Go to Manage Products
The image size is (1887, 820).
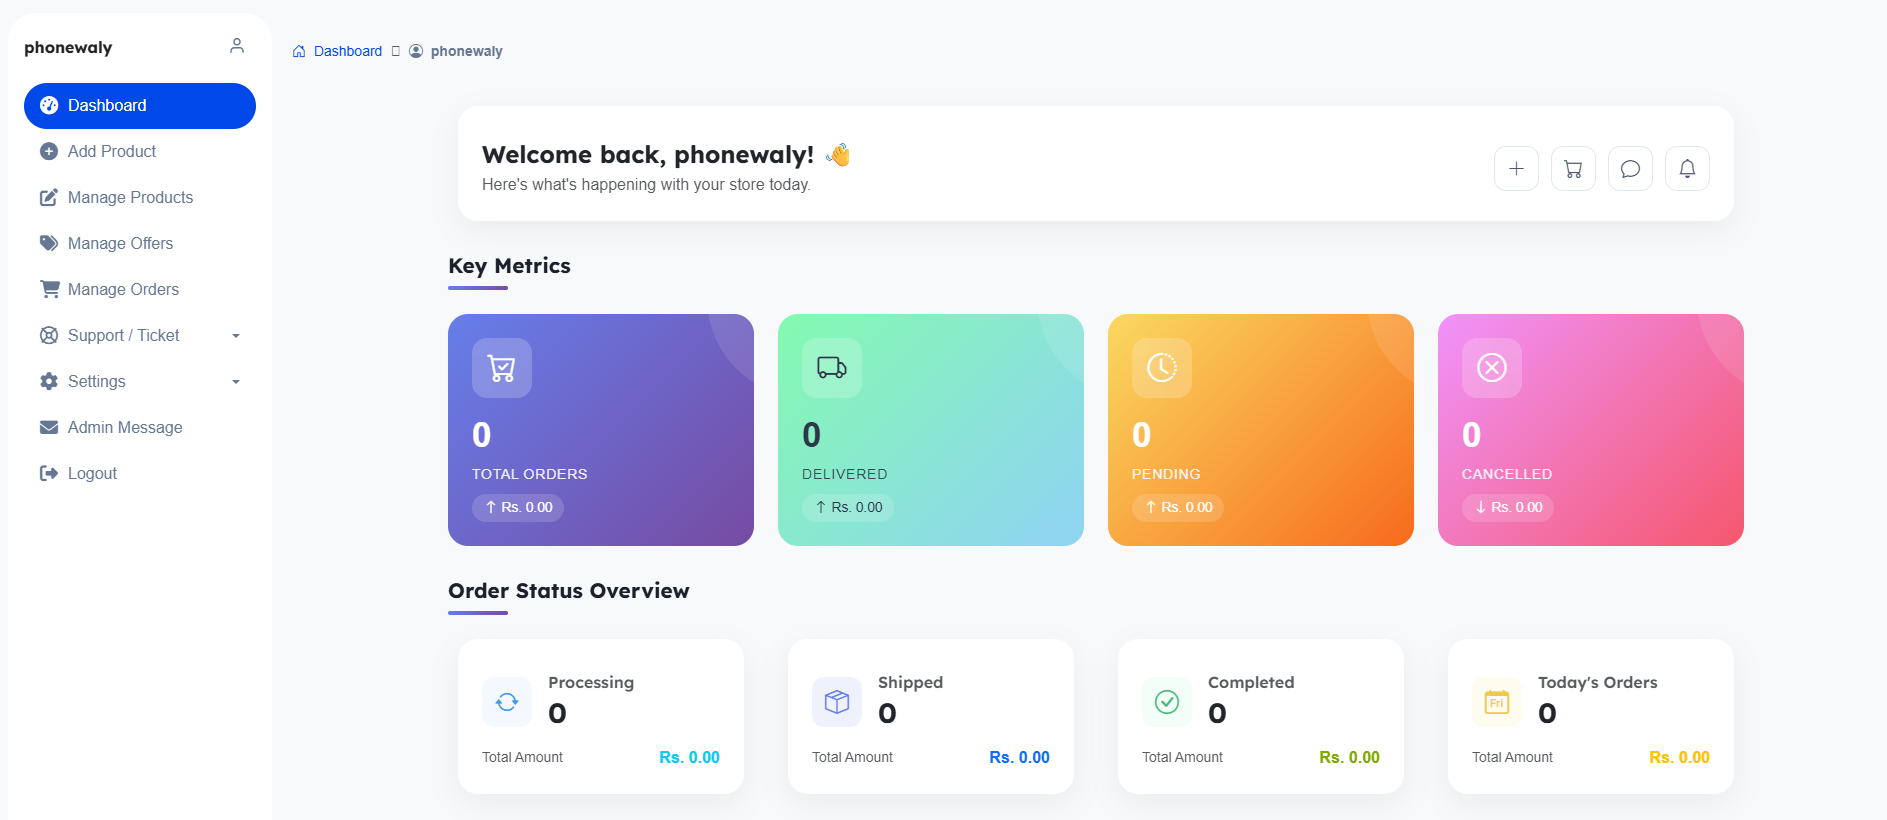coord(140,198)
